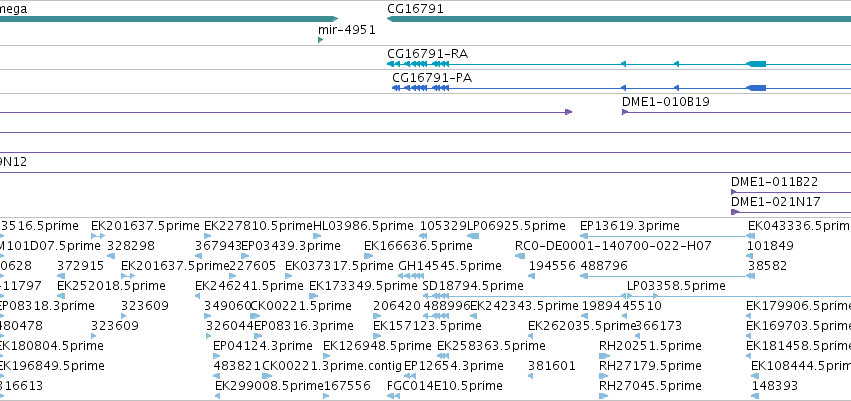Open EST LP06925.5prime
This screenshot has width=851, height=401.
[516, 226]
